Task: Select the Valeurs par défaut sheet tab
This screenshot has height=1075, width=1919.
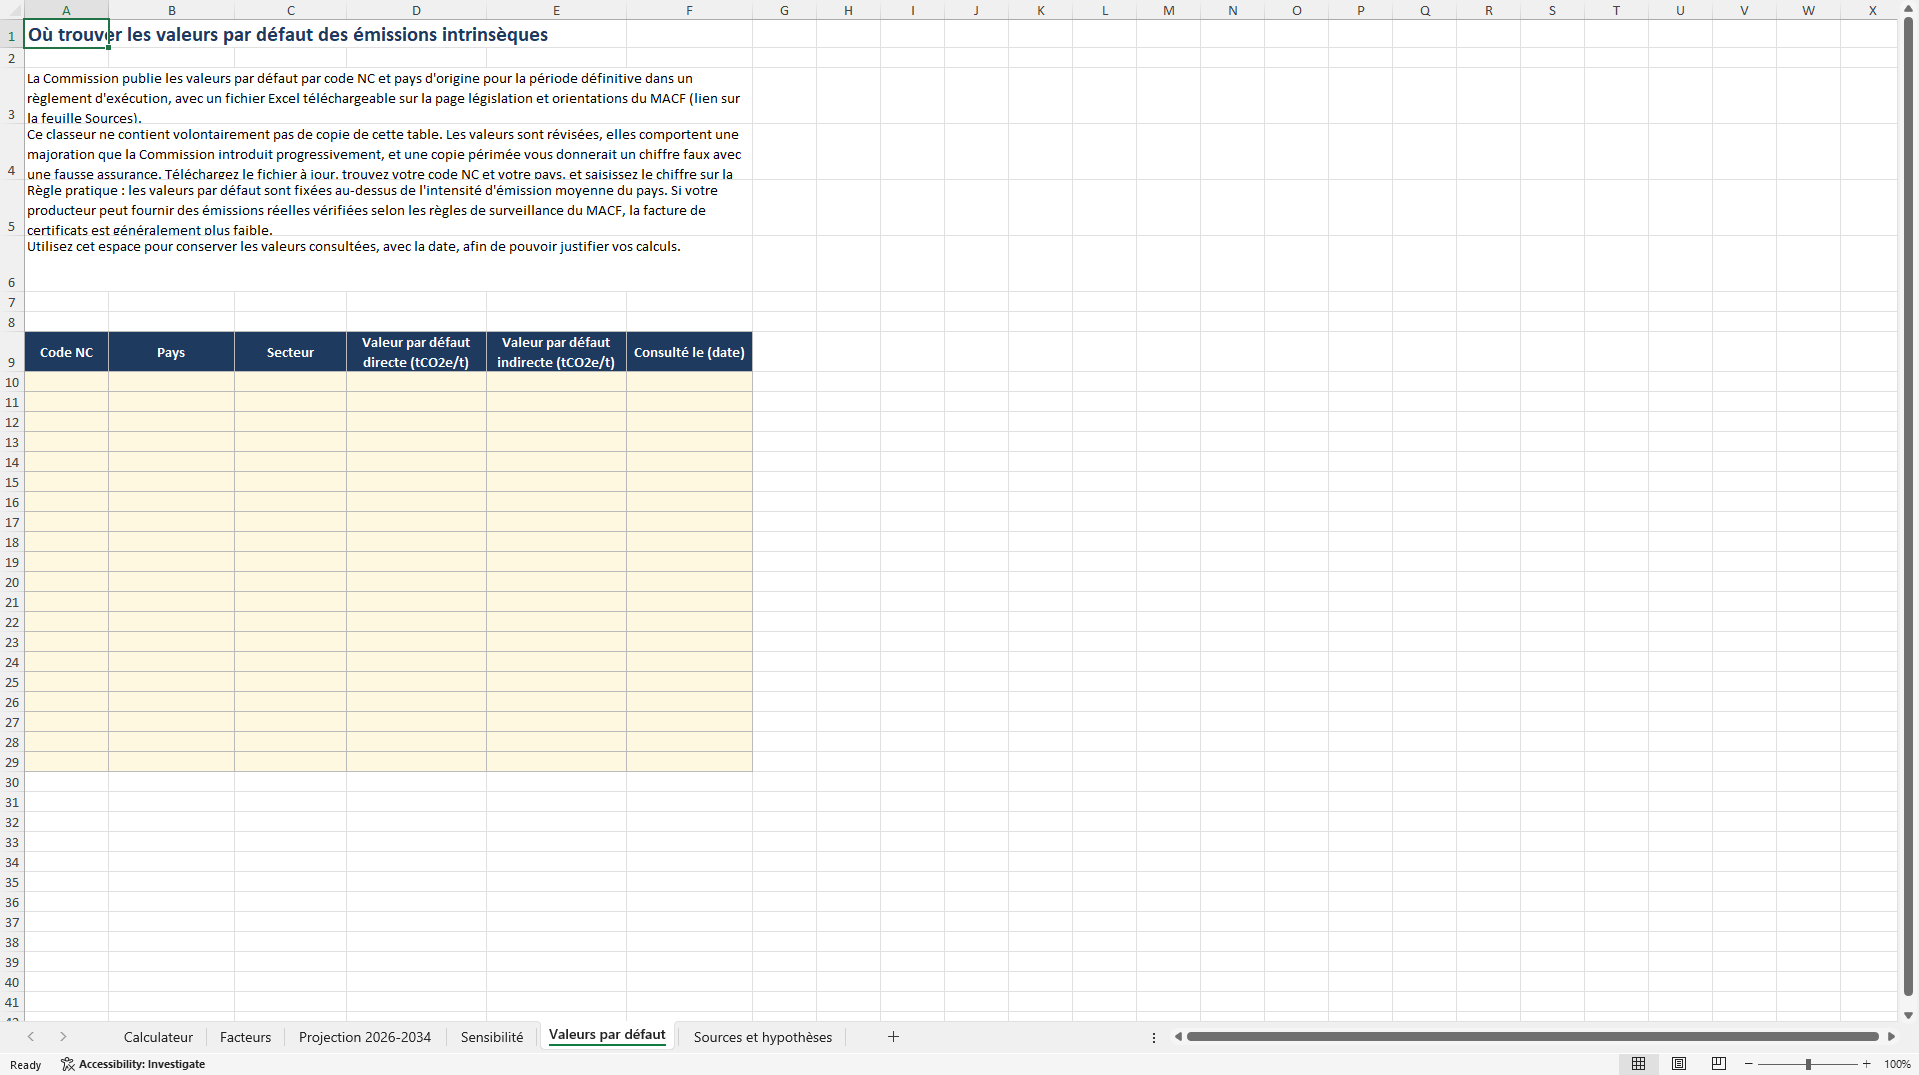Action: [x=607, y=1035]
